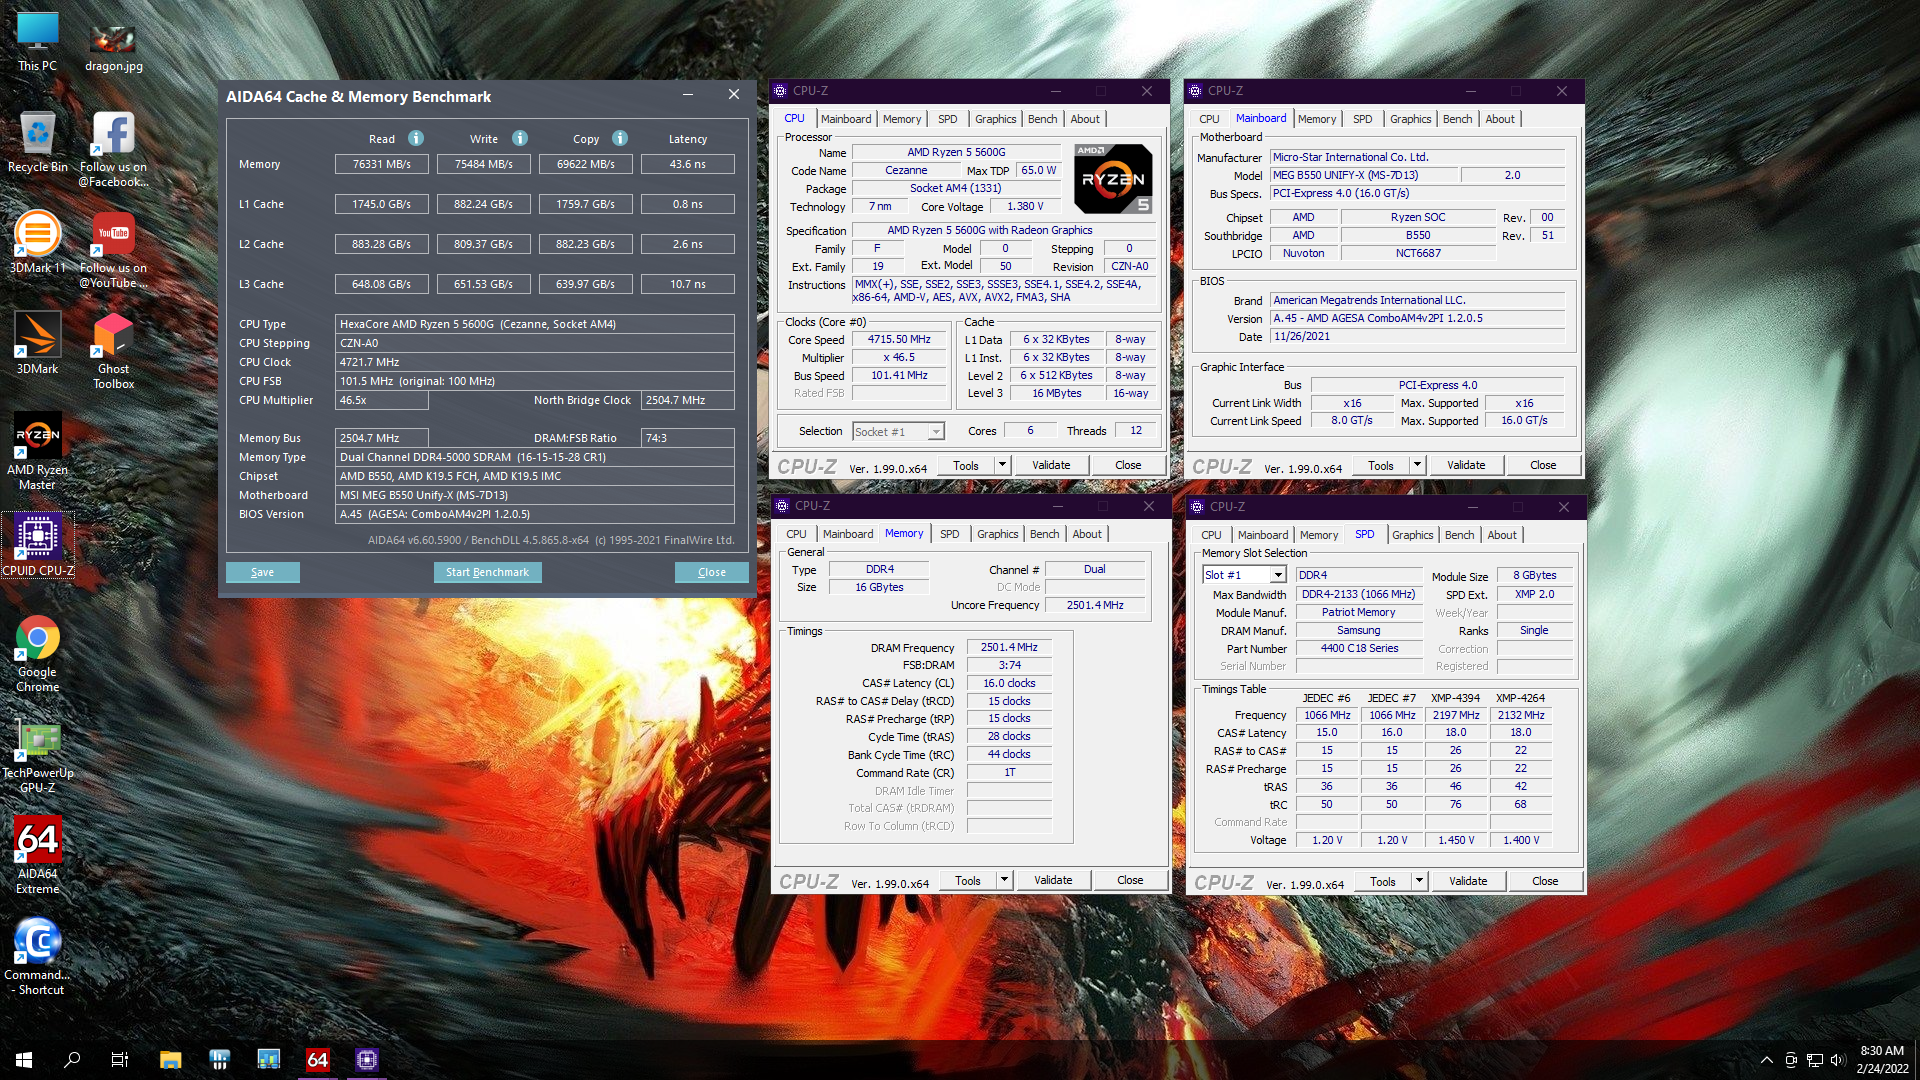
Task: Expand Tools dropdown arrow in SPD window
Action: click(1419, 881)
